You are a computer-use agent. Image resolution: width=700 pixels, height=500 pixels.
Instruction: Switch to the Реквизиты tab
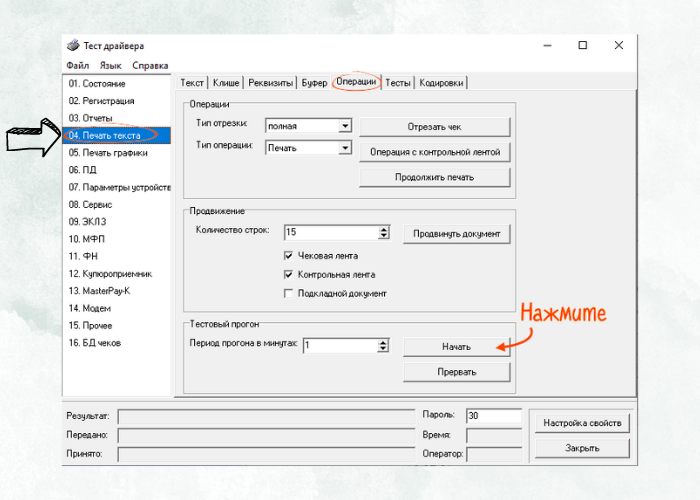point(270,83)
